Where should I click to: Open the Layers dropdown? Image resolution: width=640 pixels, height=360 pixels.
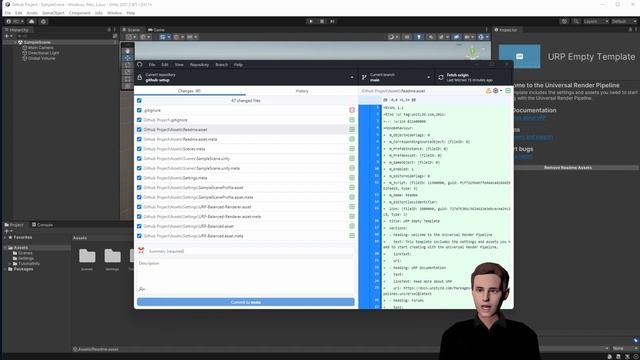coord(596,21)
